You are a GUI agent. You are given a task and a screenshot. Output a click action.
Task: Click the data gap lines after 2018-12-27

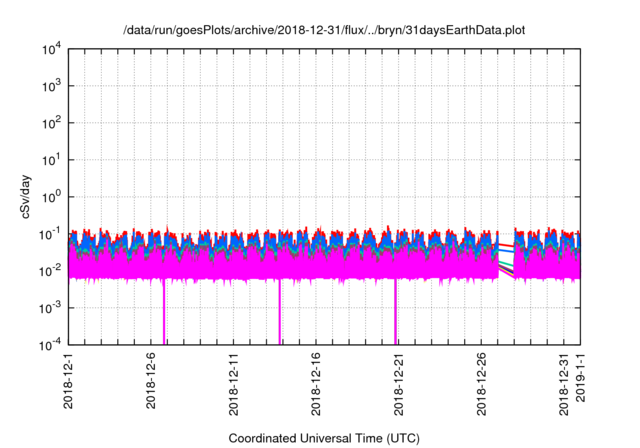[x=506, y=259]
